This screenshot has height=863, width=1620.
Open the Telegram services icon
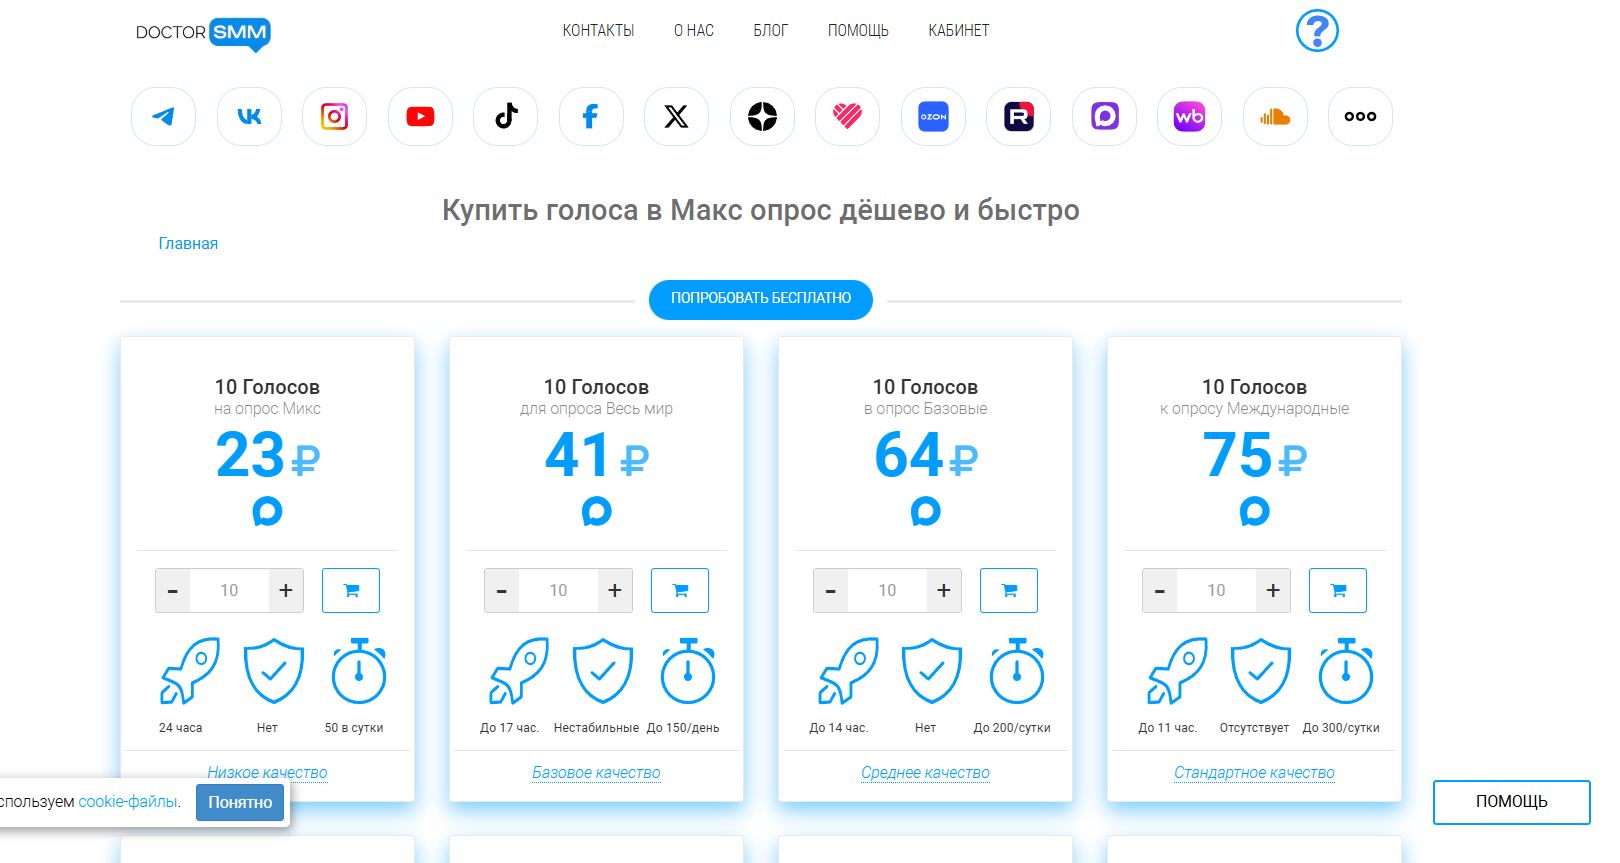pos(163,117)
